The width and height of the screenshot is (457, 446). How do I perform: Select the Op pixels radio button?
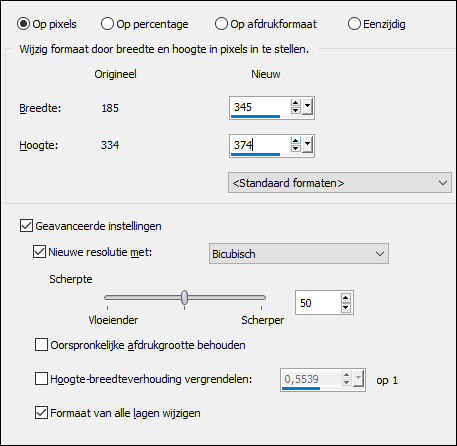tap(23, 24)
